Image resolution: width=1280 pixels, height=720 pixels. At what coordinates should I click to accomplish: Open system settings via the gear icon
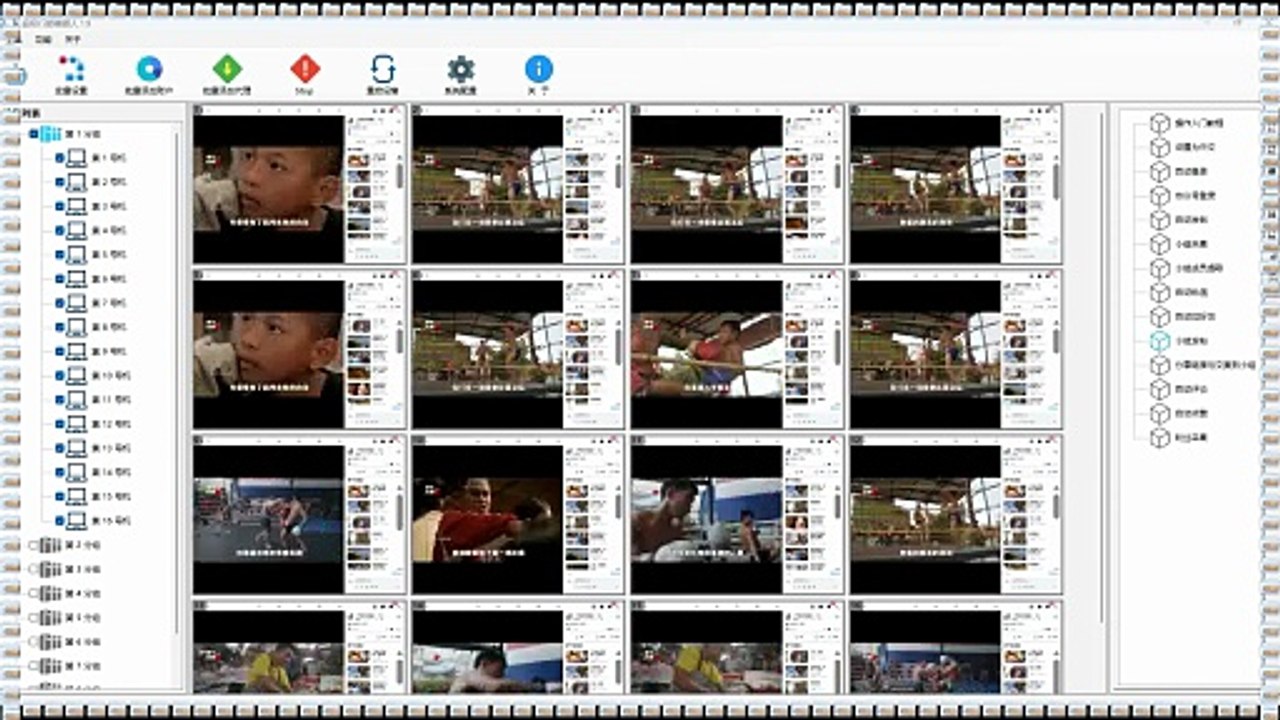pos(460,70)
